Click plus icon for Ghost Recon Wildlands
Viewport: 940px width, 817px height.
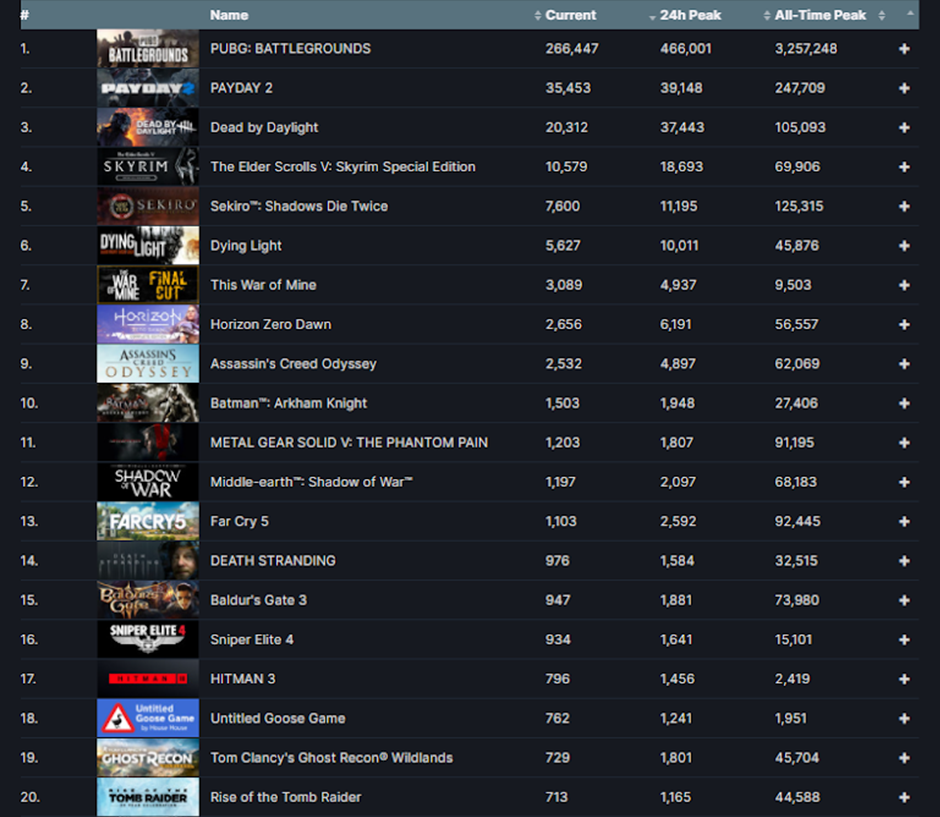904,758
